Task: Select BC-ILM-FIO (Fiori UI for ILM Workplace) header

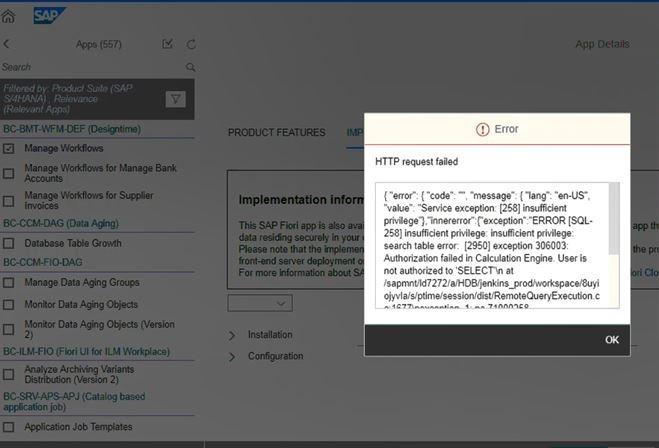Action: pyautogui.click(x=87, y=351)
